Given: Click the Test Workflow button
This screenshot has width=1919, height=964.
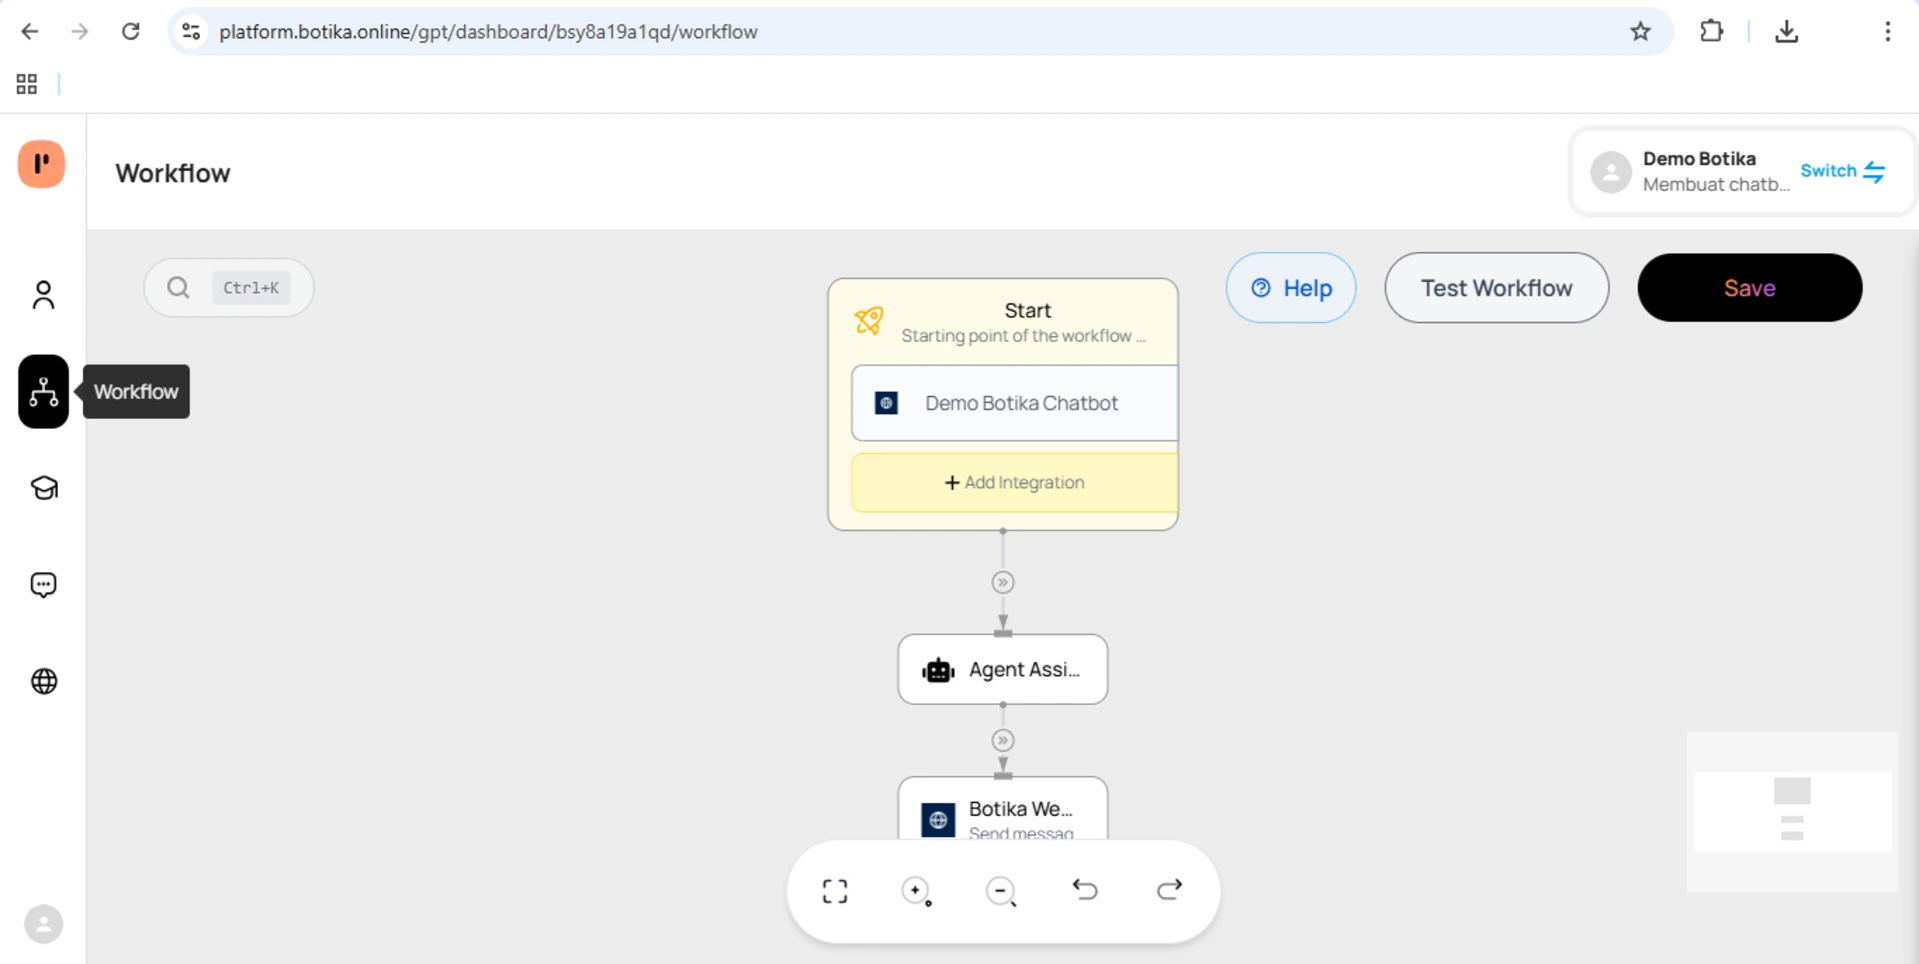Looking at the screenshot, I should (1495, 288).
